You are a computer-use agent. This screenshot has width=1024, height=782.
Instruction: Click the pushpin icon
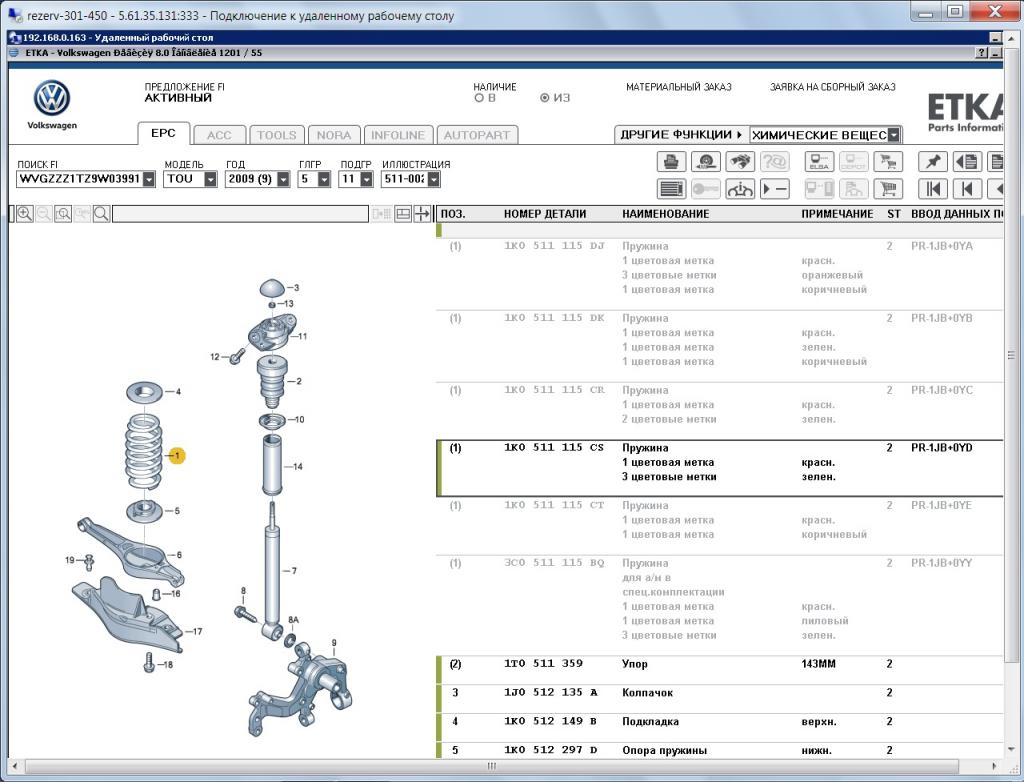tap(933, 161)
